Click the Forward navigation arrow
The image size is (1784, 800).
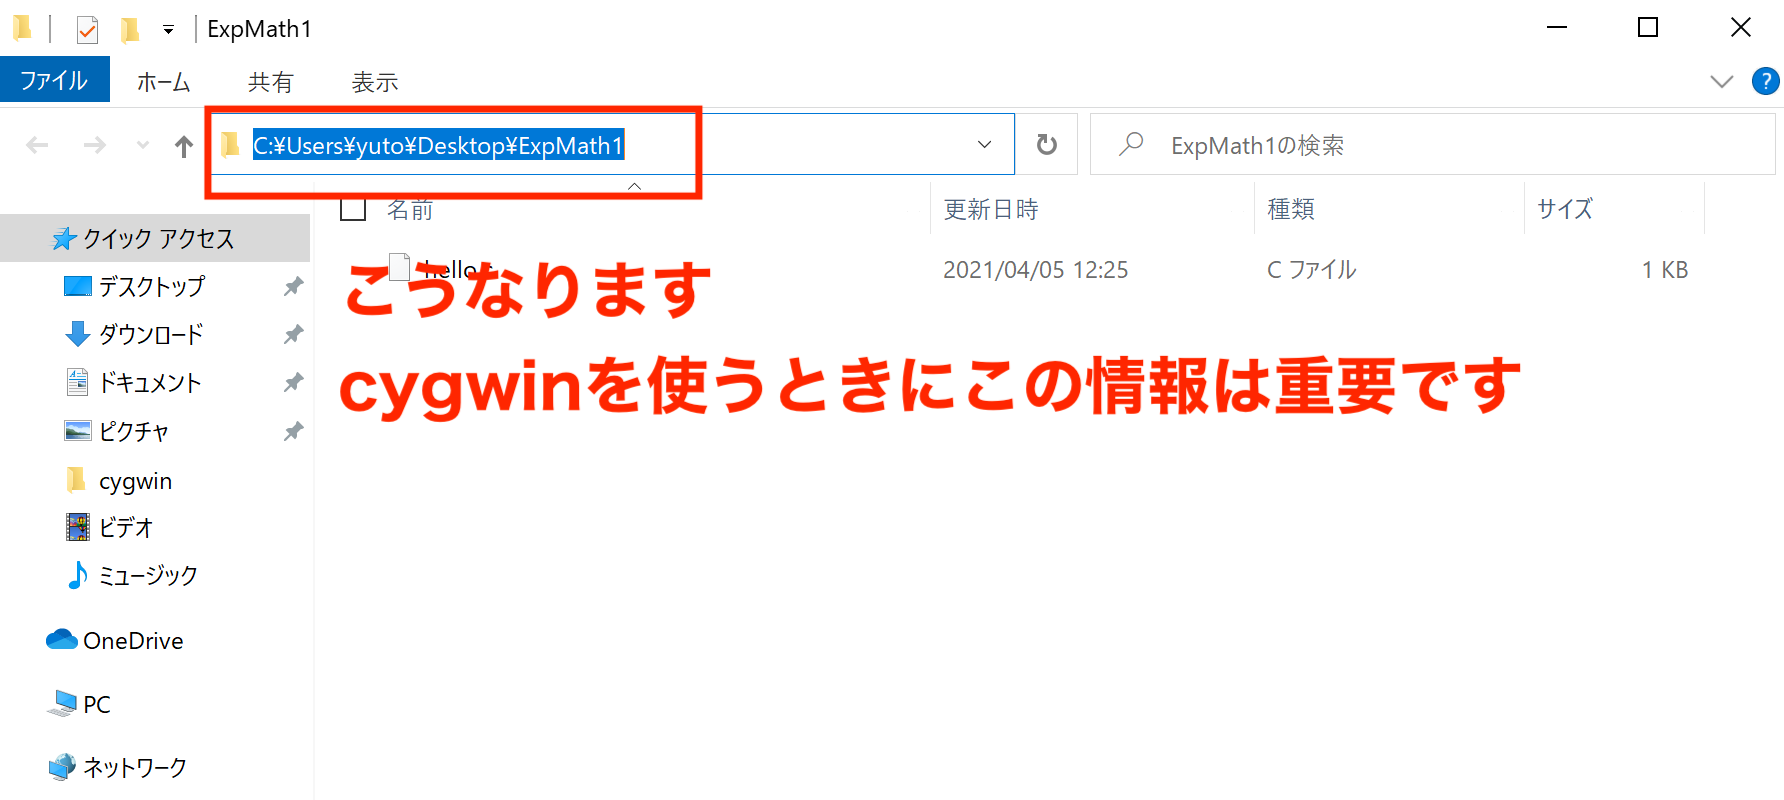click(x=95, y=146)
